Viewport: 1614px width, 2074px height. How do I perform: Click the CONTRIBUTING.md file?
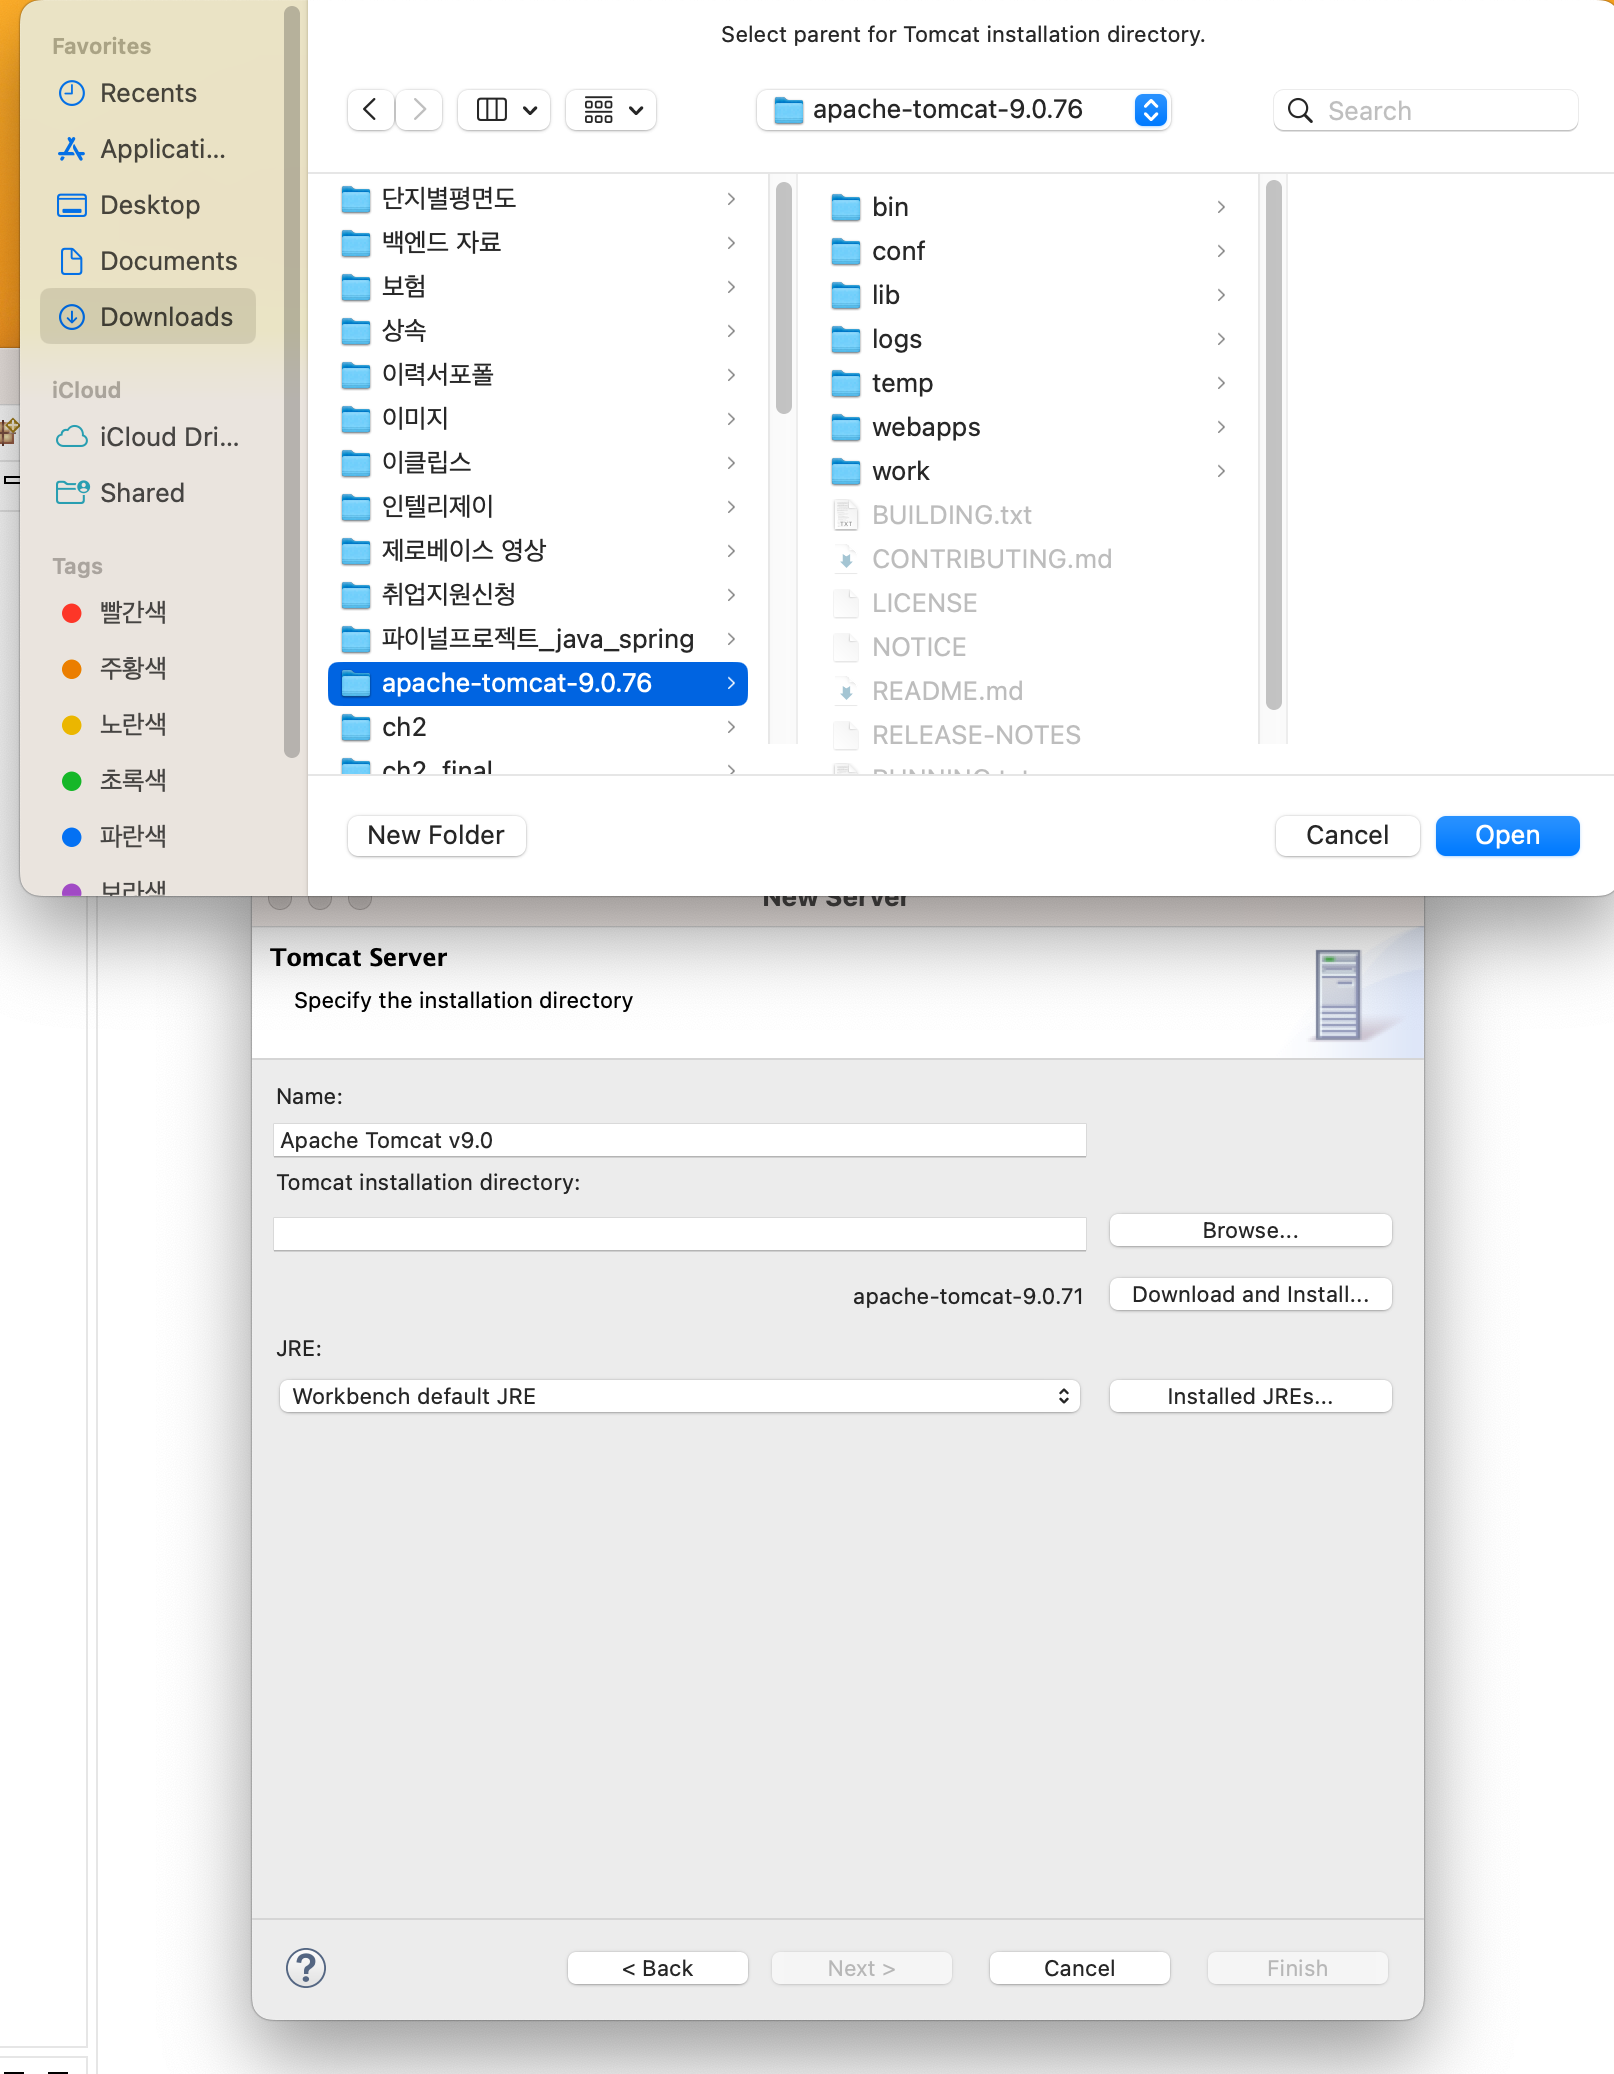point(991,559)
